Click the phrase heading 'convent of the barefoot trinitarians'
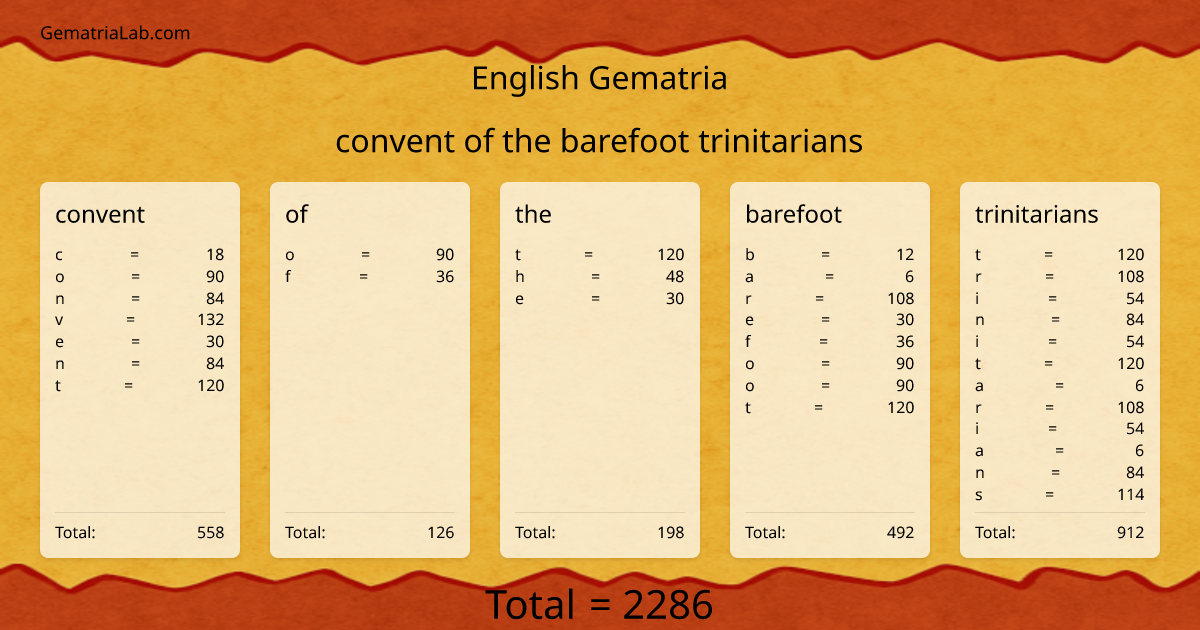 (599, 141)
